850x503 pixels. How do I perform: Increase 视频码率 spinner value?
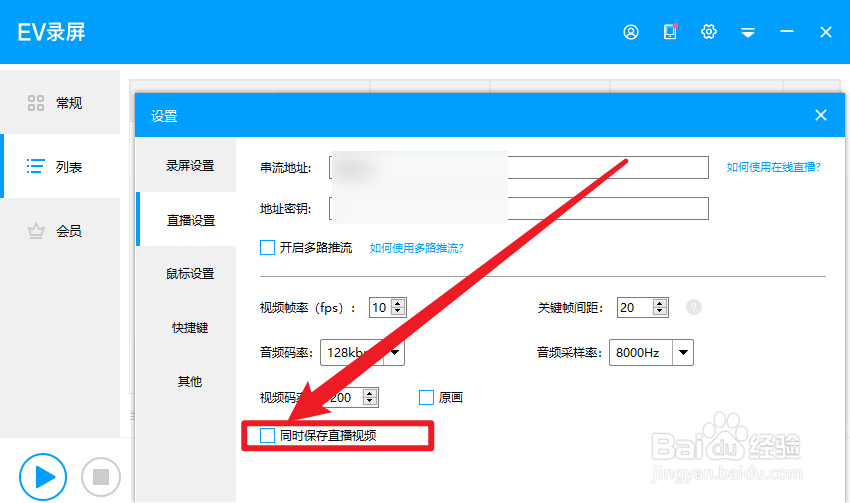pos(370,393)
